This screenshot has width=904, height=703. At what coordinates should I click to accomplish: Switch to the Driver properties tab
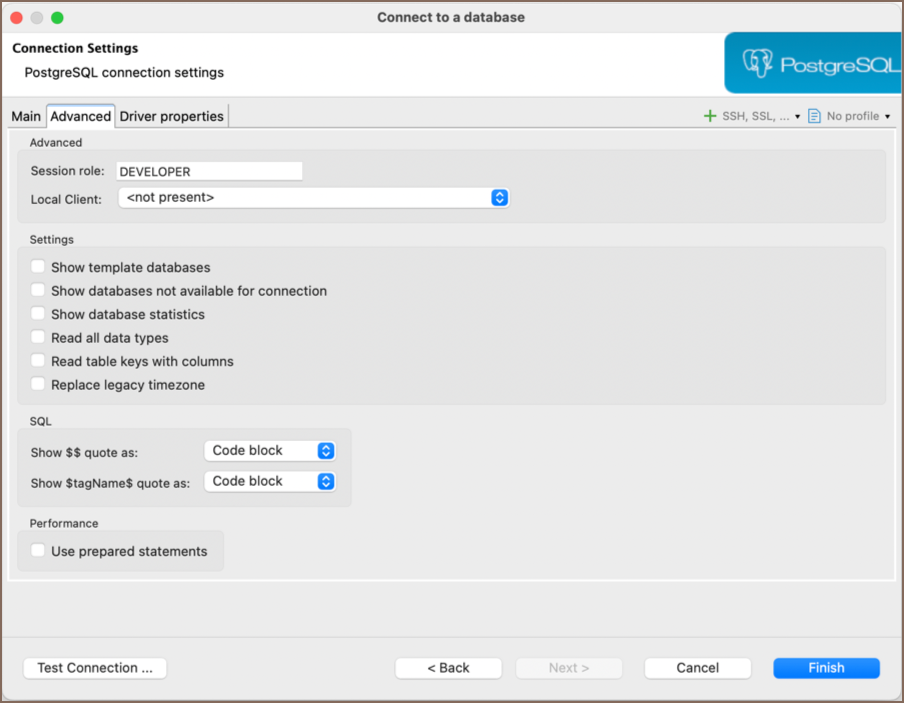(172, 116)
